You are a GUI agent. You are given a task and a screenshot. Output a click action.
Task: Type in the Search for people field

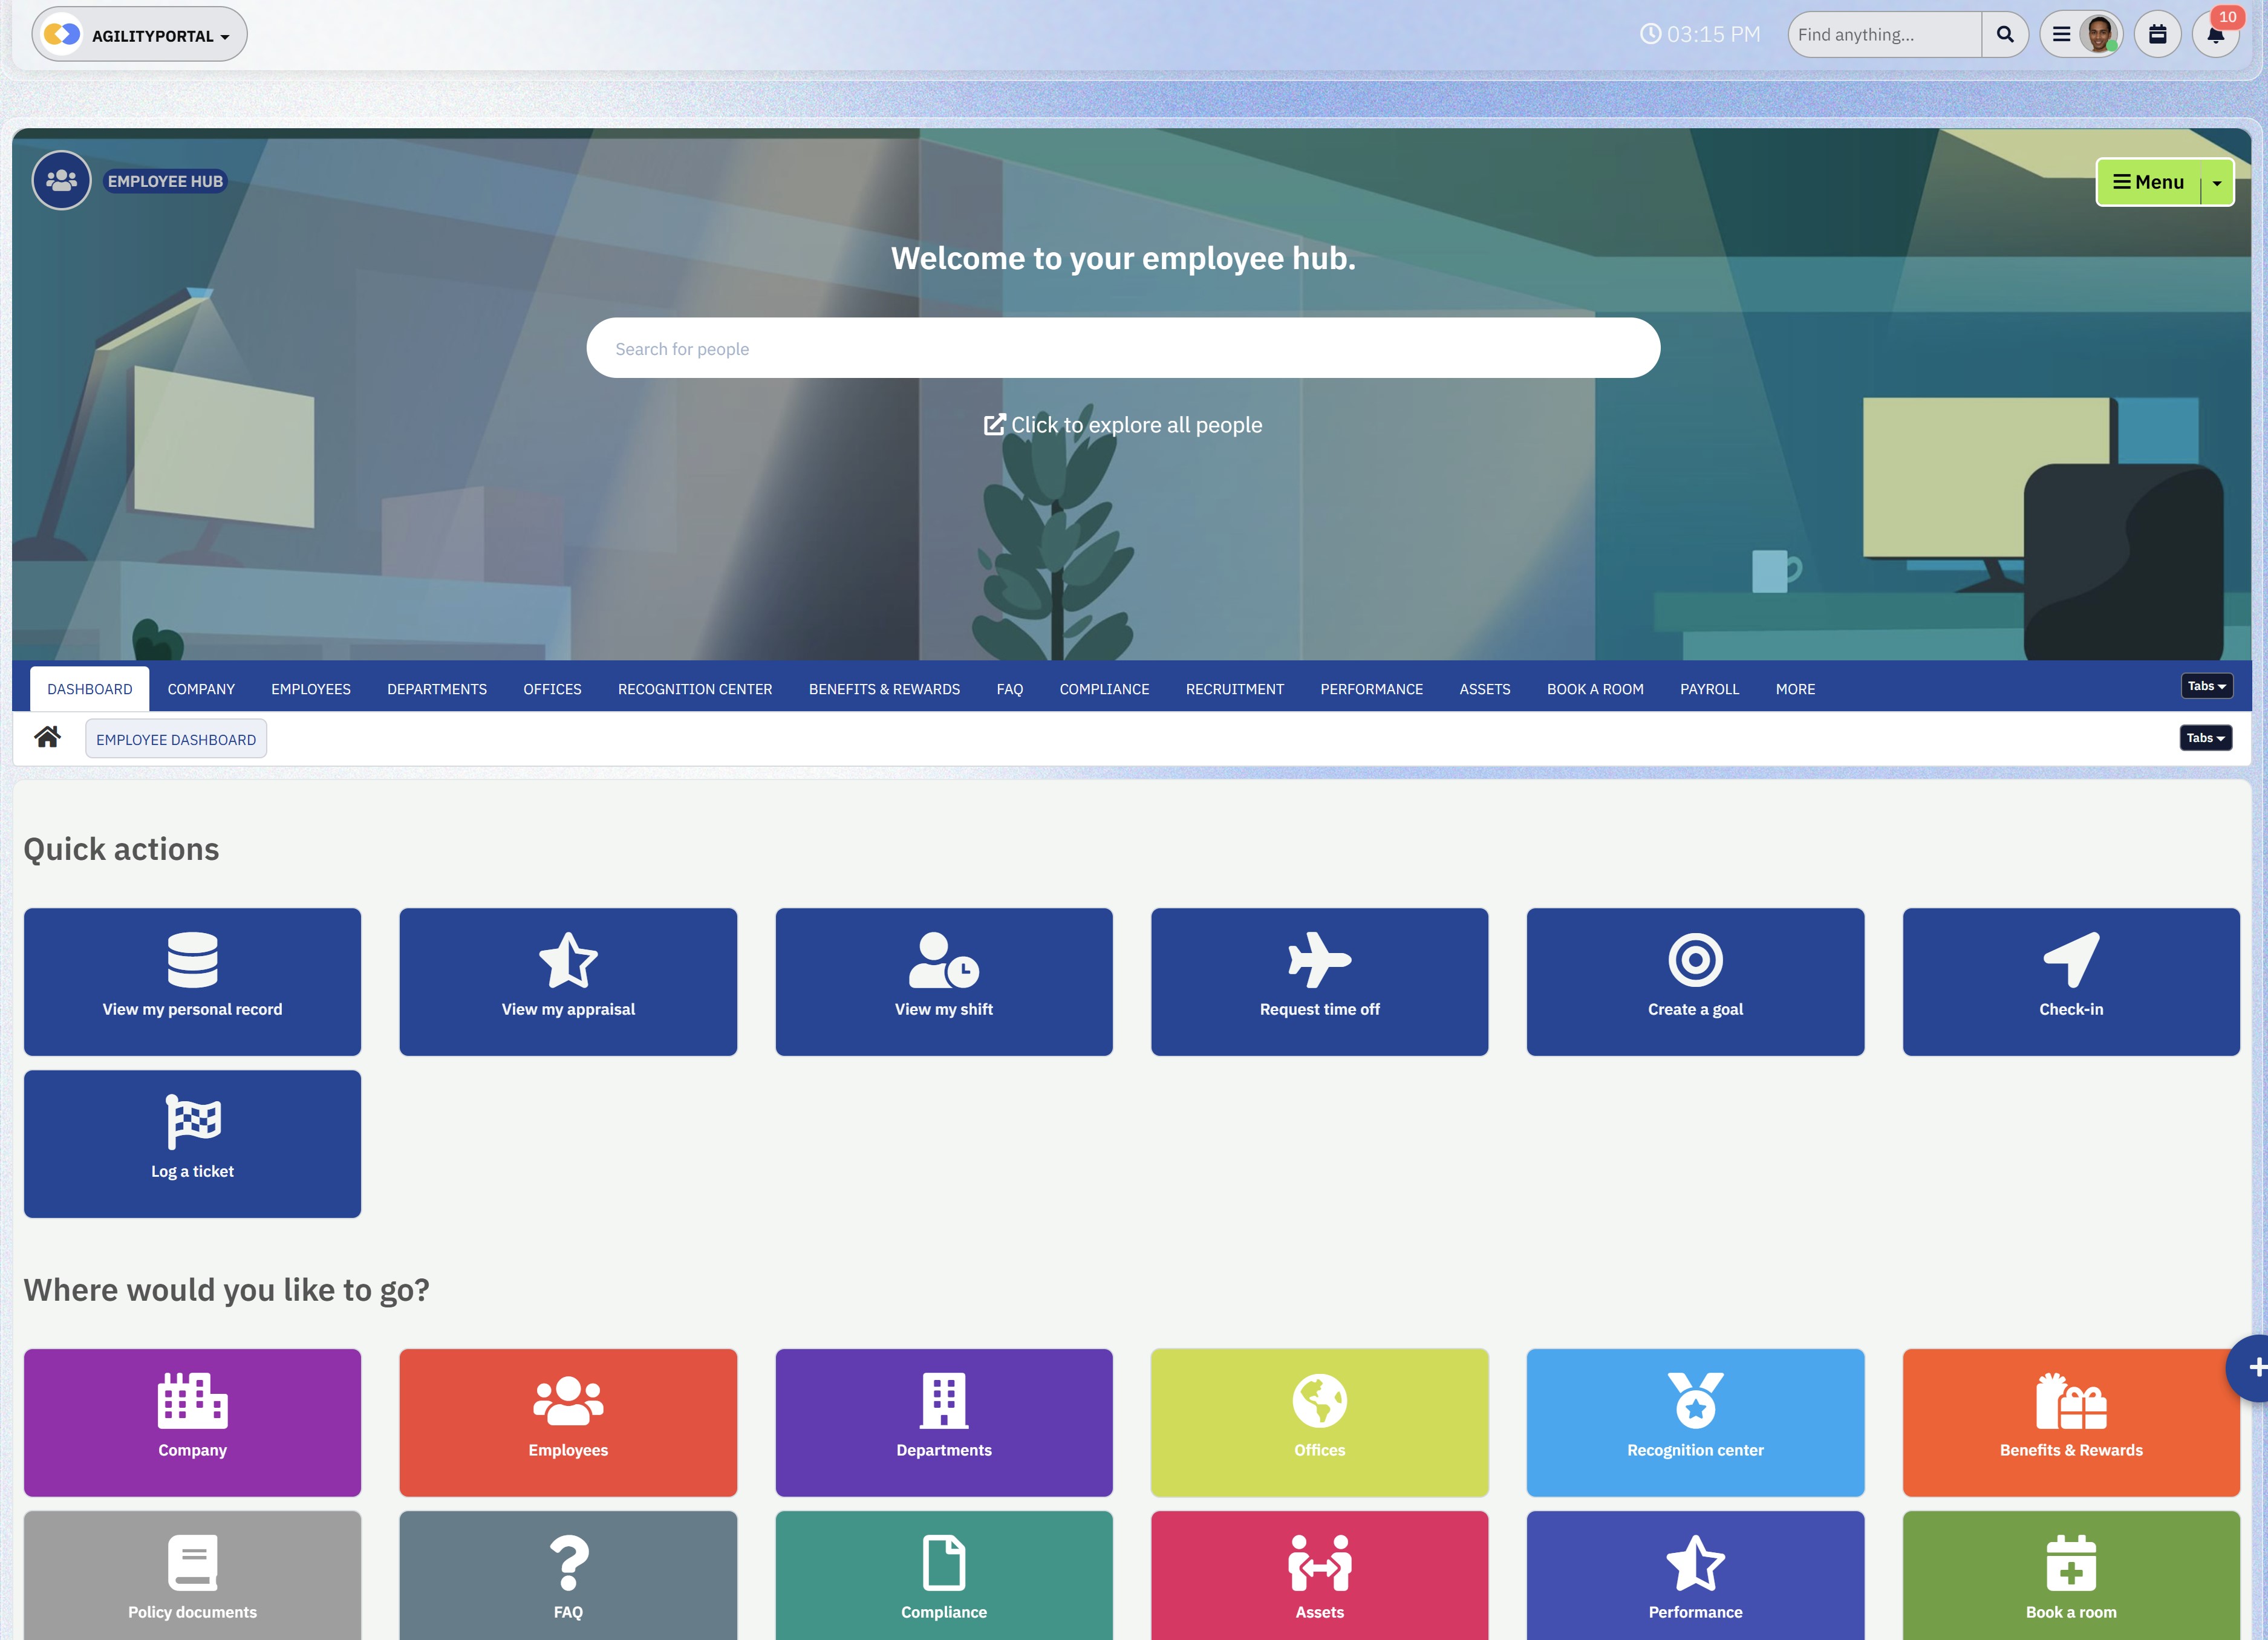pos(1123,348)
